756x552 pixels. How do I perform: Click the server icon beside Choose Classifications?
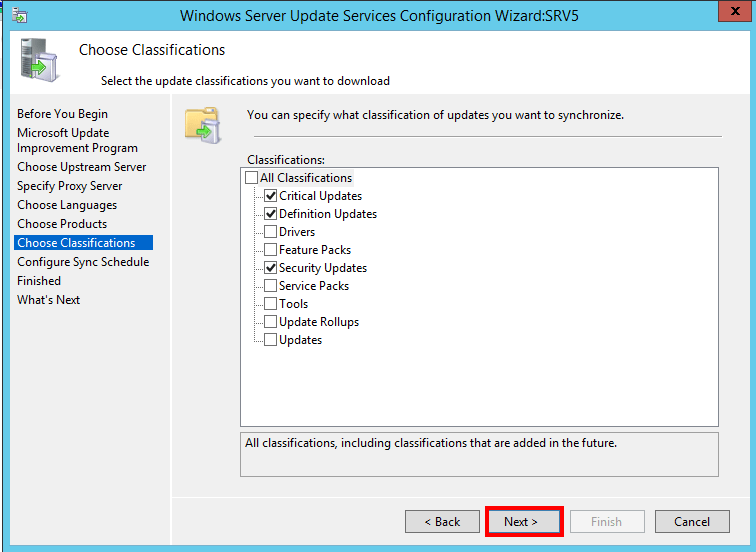point(40,60)
